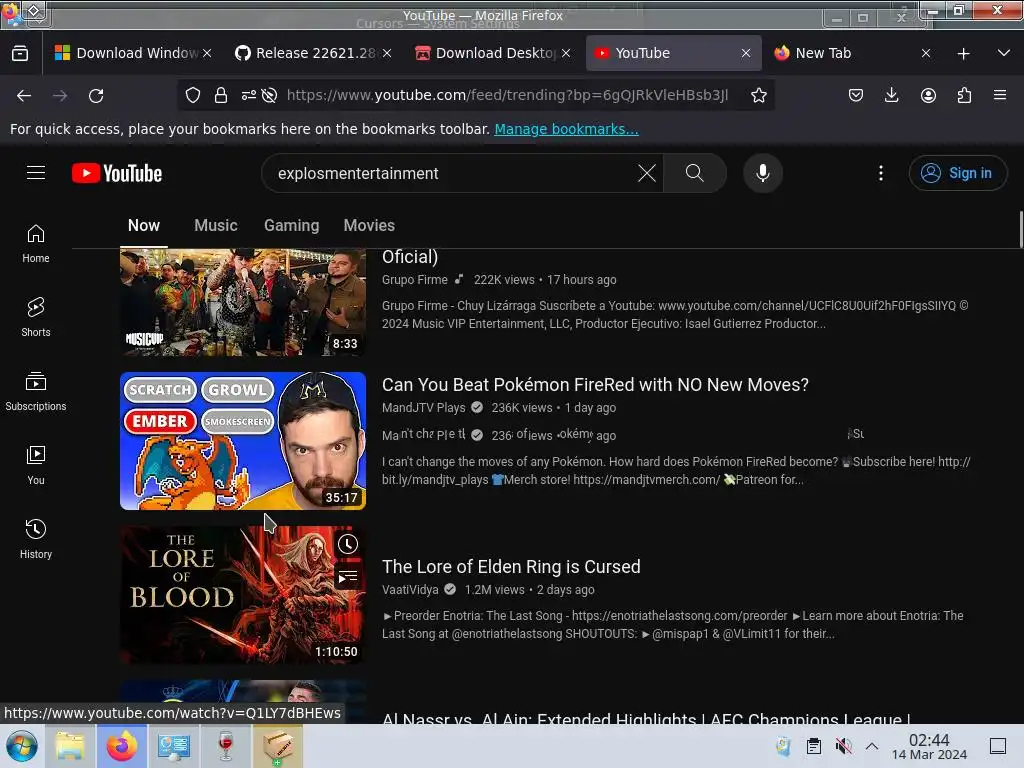Image resolution: width=1024 pixels, height=768 pixels.
Task: Close the YouTube browser tab
Action: [x=746, y=53]
